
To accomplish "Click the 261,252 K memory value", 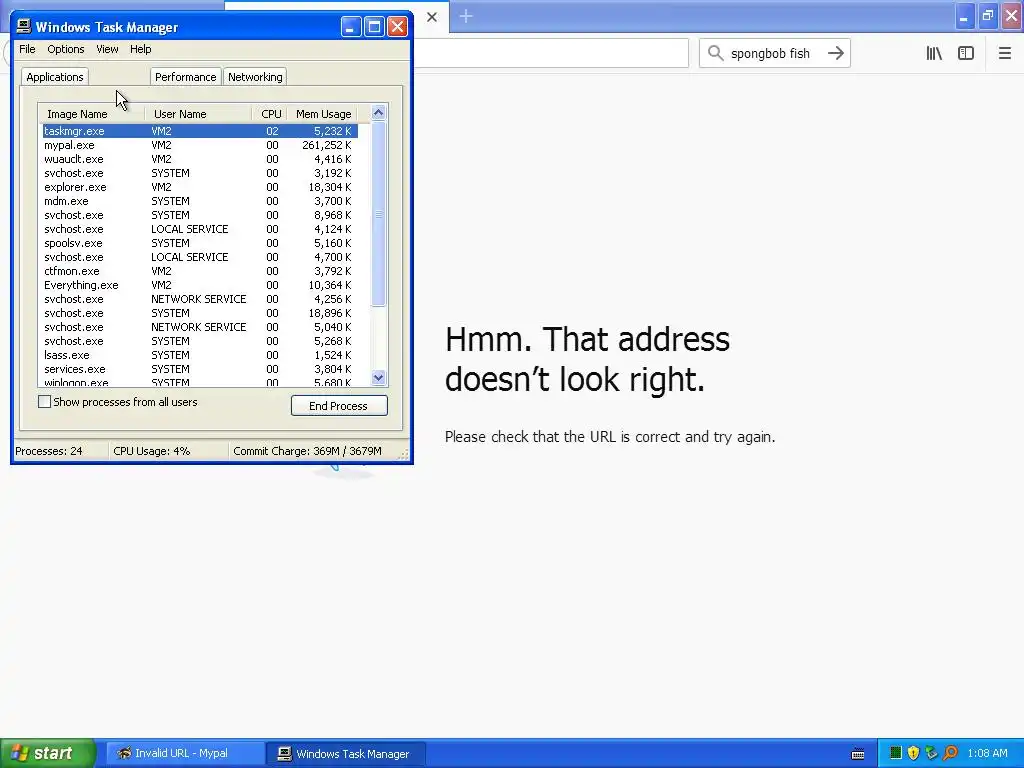I will tap(327, 145).
